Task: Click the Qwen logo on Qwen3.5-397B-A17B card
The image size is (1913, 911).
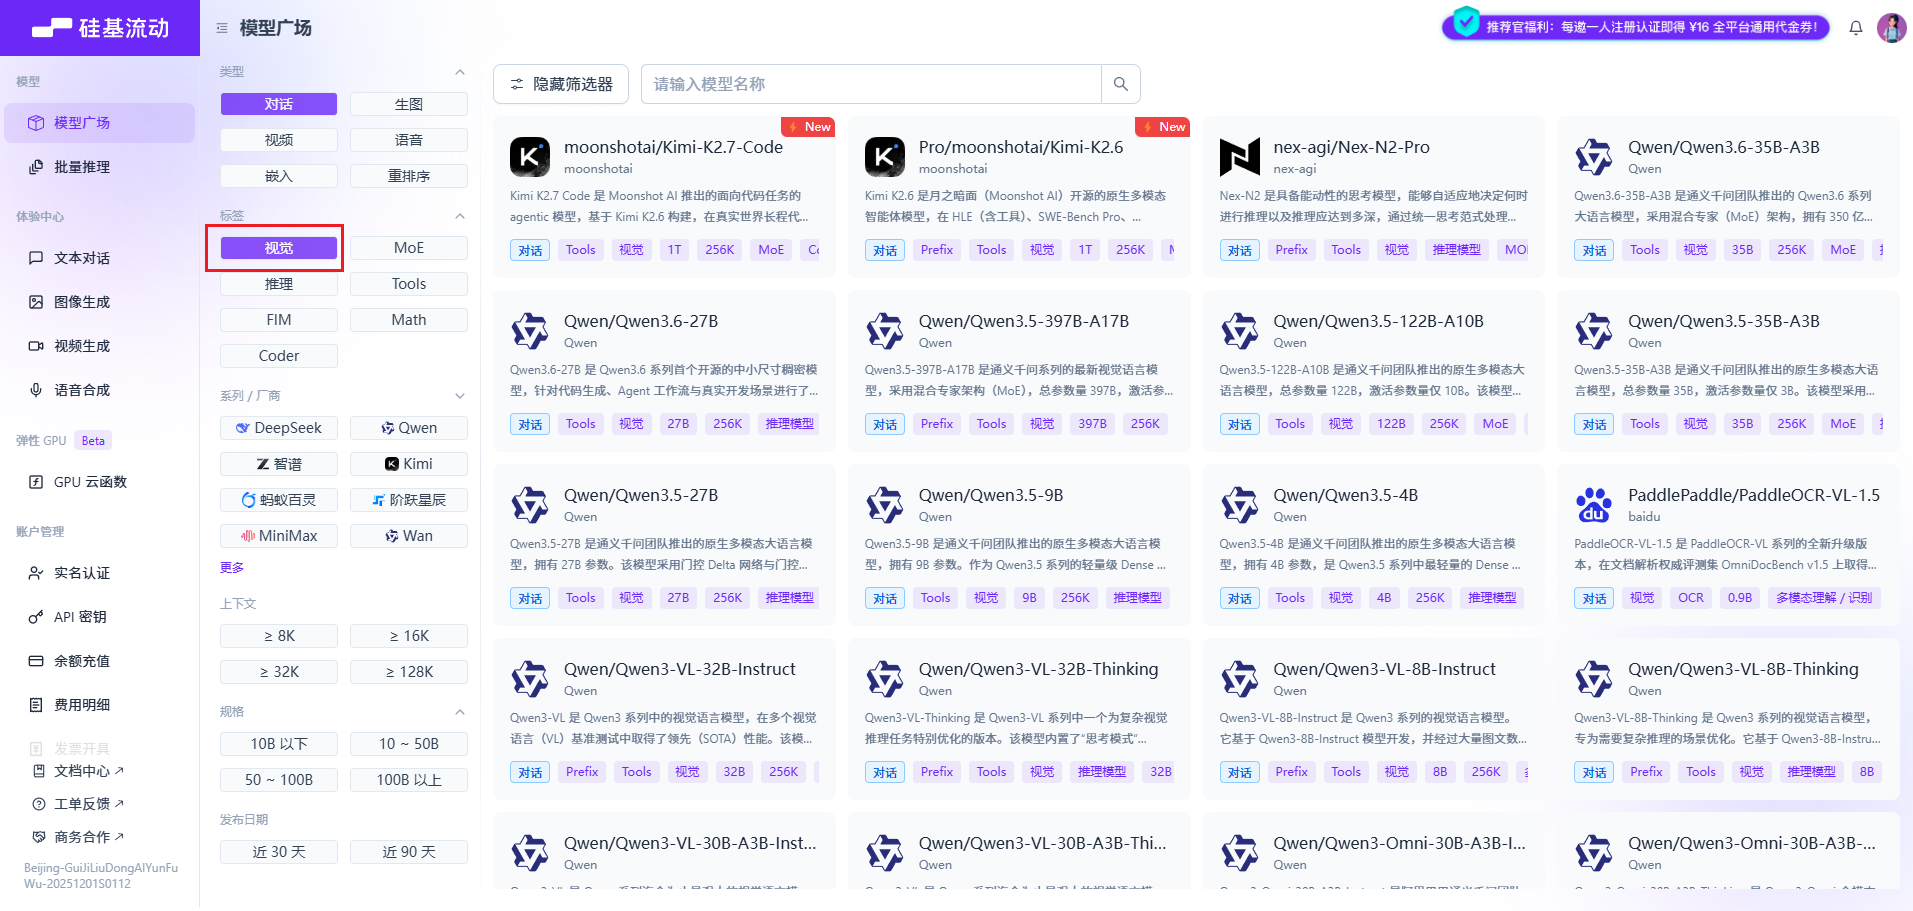Action: (x=885, y=331)
